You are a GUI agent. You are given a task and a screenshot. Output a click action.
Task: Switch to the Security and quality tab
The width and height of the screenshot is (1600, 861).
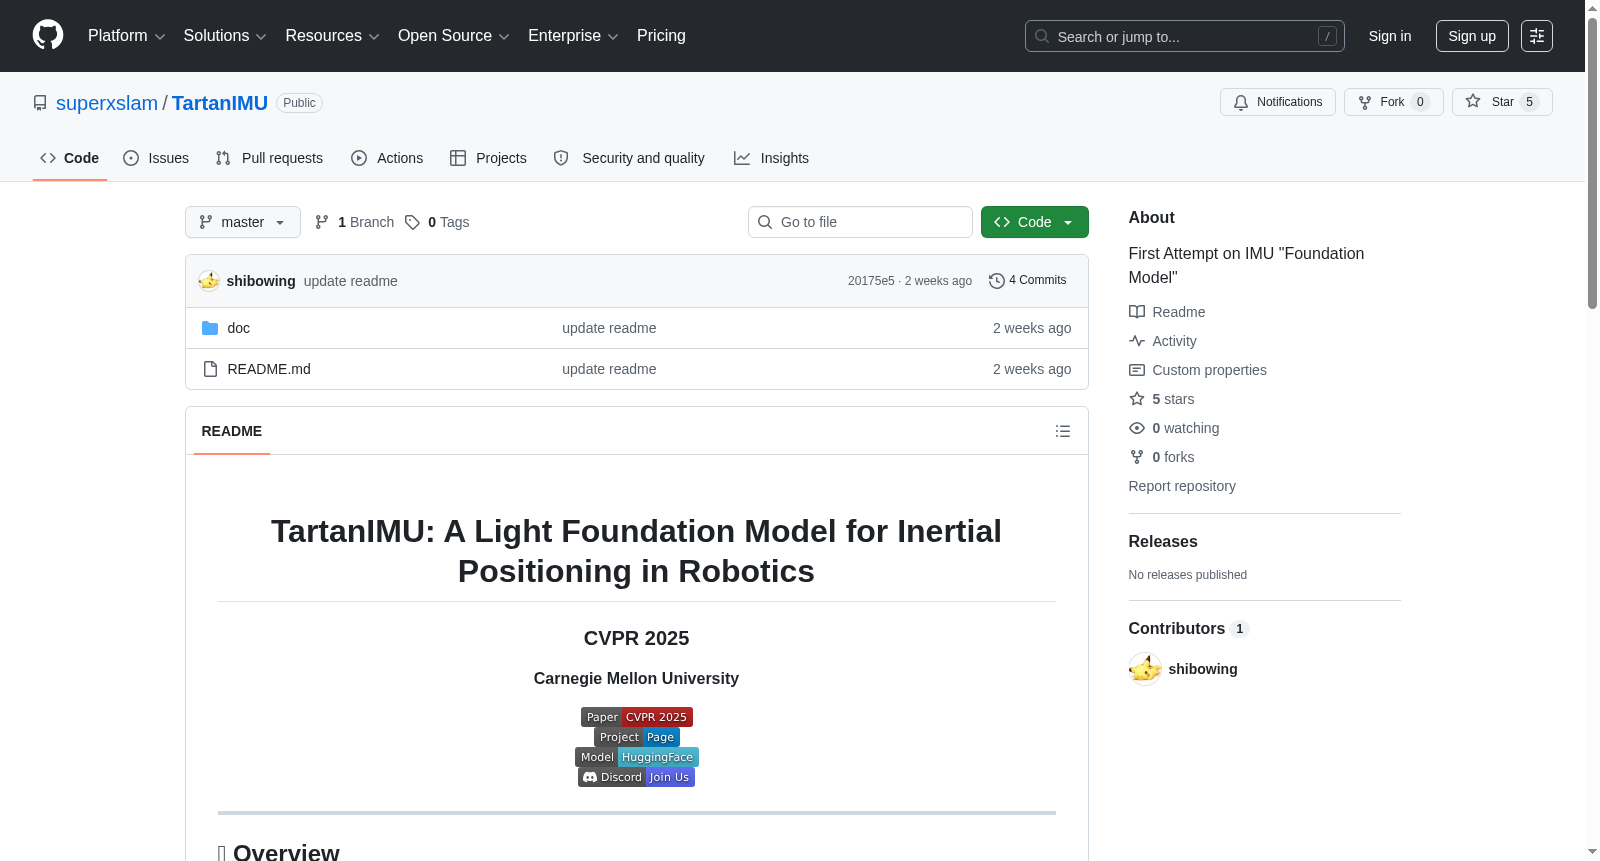coord(629,158)
